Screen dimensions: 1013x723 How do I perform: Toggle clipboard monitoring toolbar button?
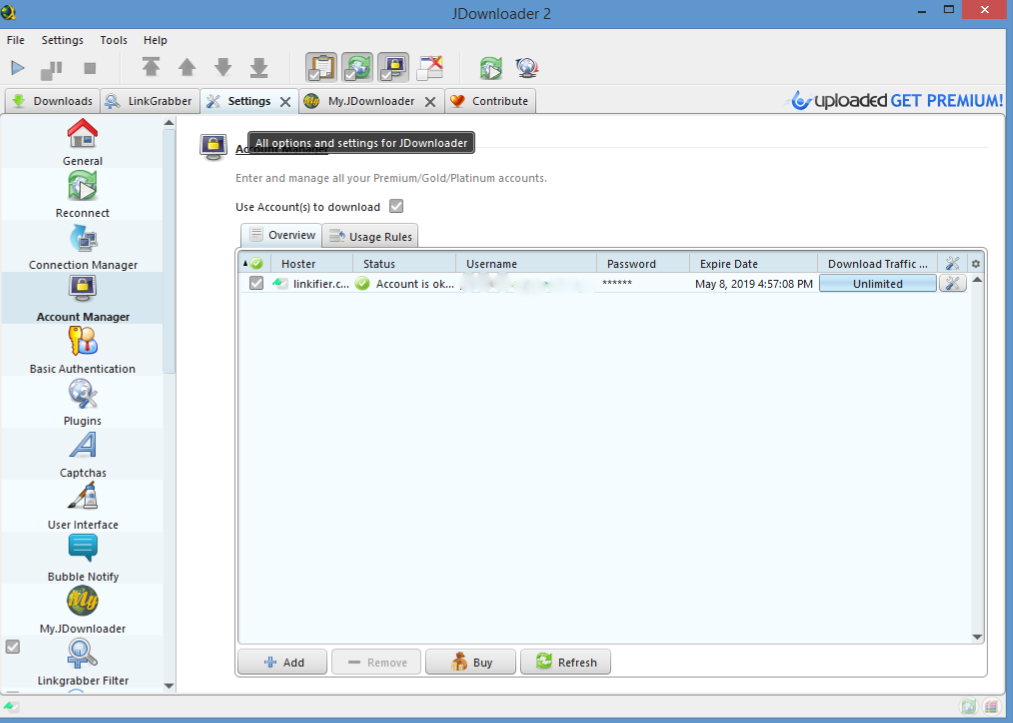321,67
